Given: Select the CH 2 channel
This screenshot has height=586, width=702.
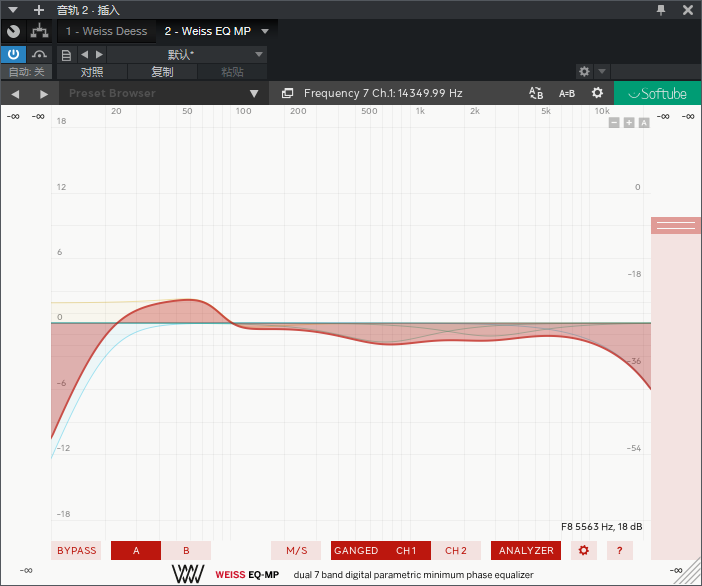Looking at the screenshot, I should 456,551.
